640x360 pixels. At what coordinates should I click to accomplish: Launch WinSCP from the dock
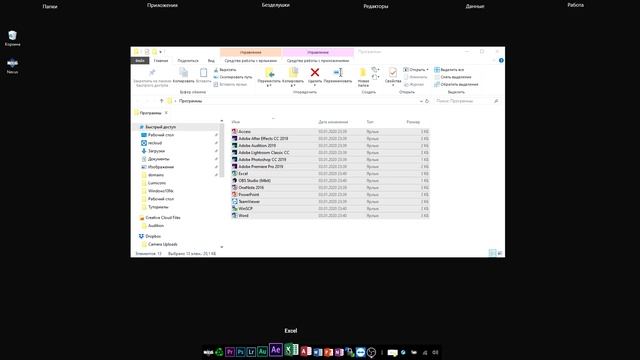350,352
